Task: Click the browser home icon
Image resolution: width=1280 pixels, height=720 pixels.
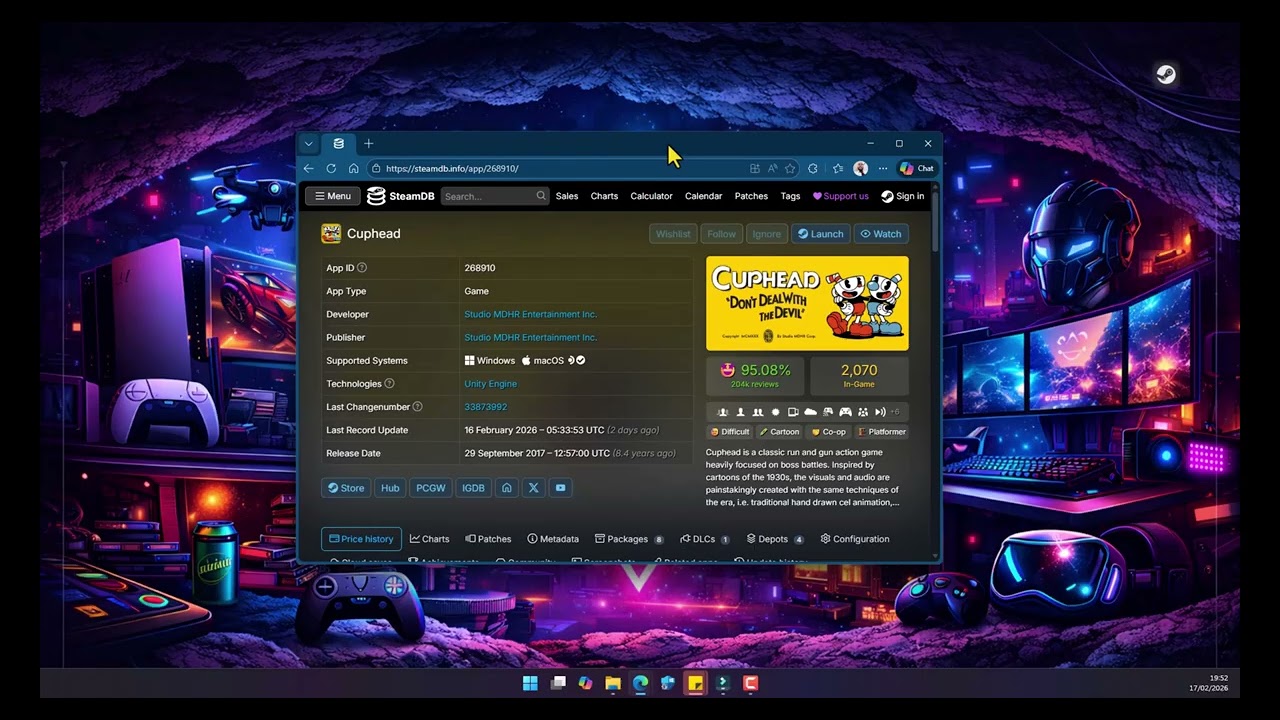Action: 353,168
